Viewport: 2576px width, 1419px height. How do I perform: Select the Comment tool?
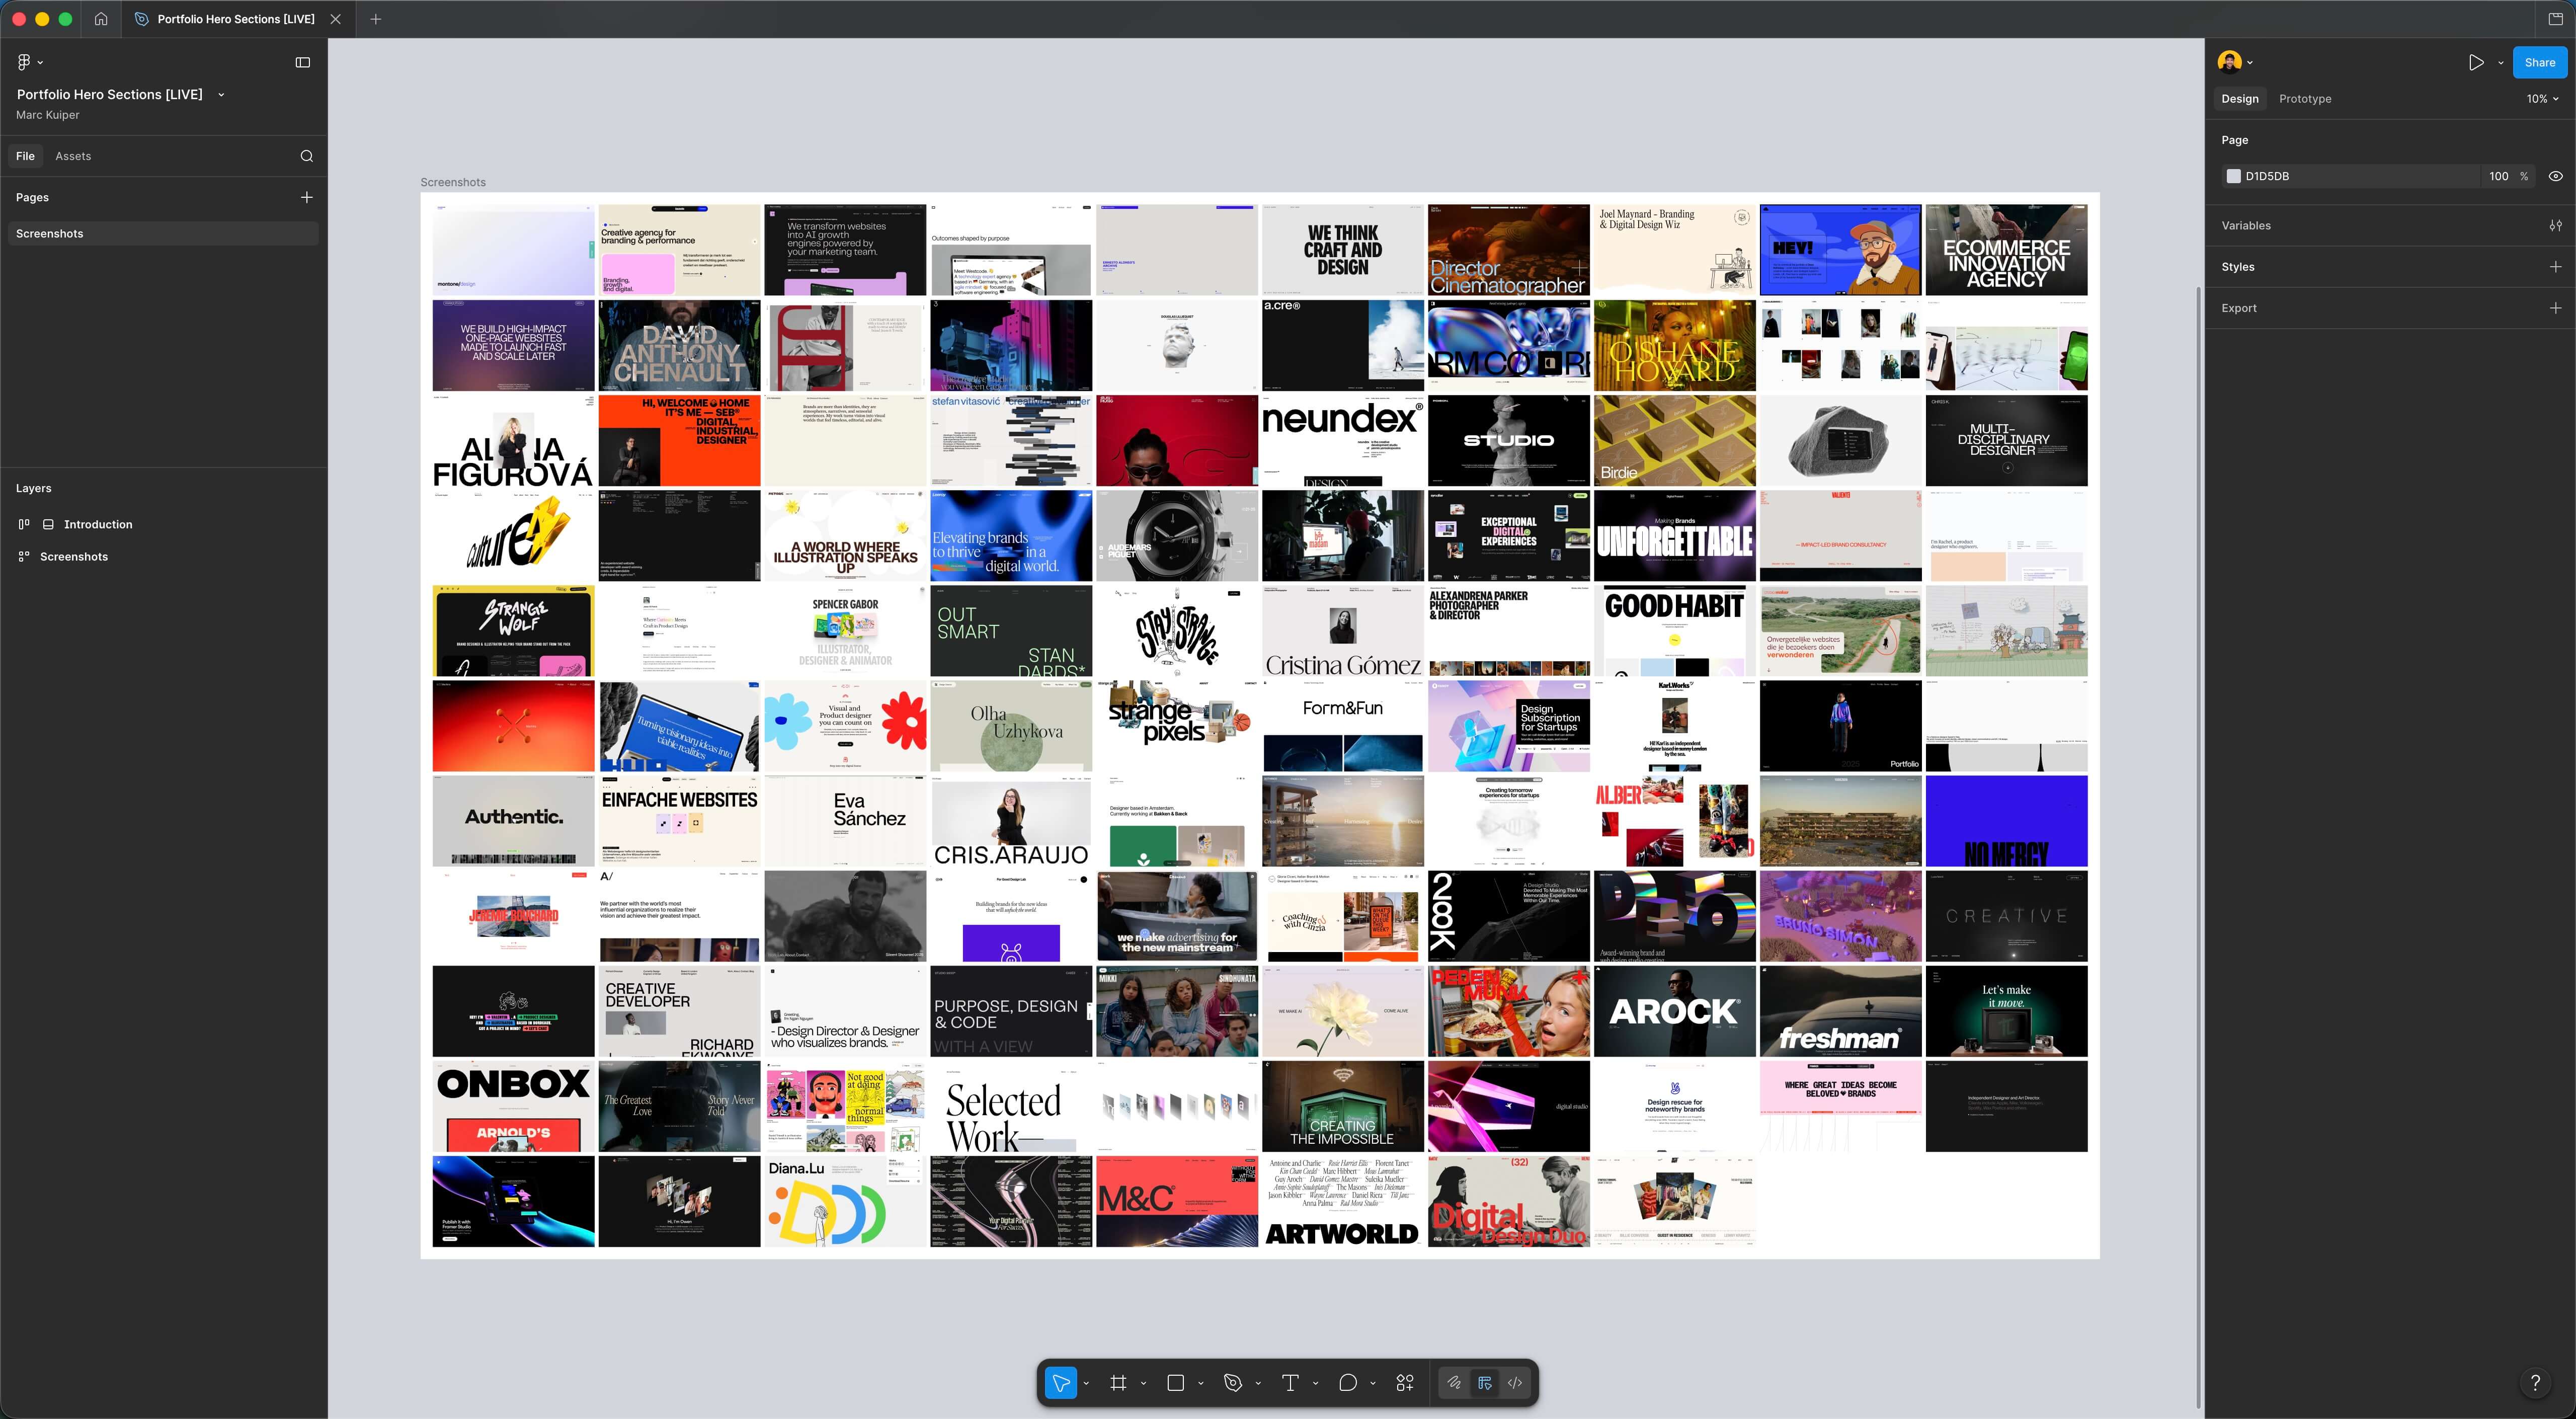click(1348, 1383)
